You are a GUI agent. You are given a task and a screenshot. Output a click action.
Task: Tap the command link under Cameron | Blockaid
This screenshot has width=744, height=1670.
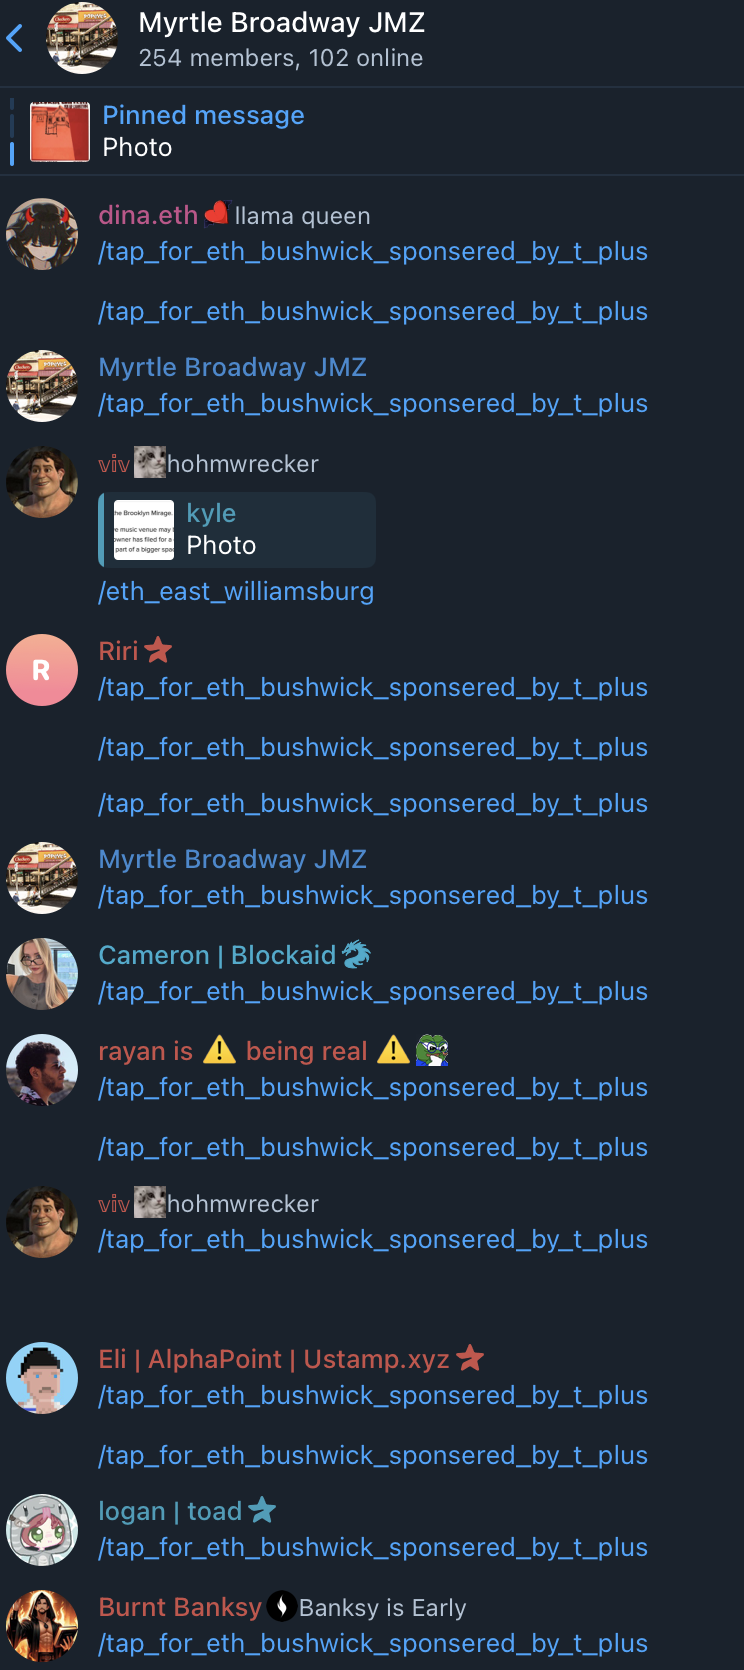[373, 992]
